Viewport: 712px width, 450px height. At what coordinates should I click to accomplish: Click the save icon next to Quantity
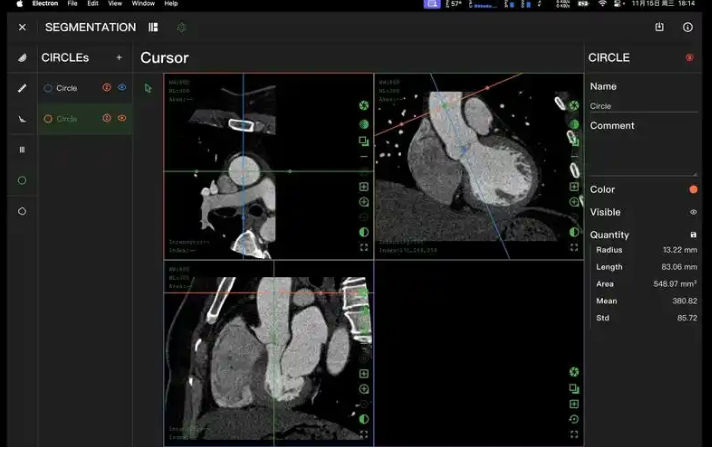click(693, 235)
